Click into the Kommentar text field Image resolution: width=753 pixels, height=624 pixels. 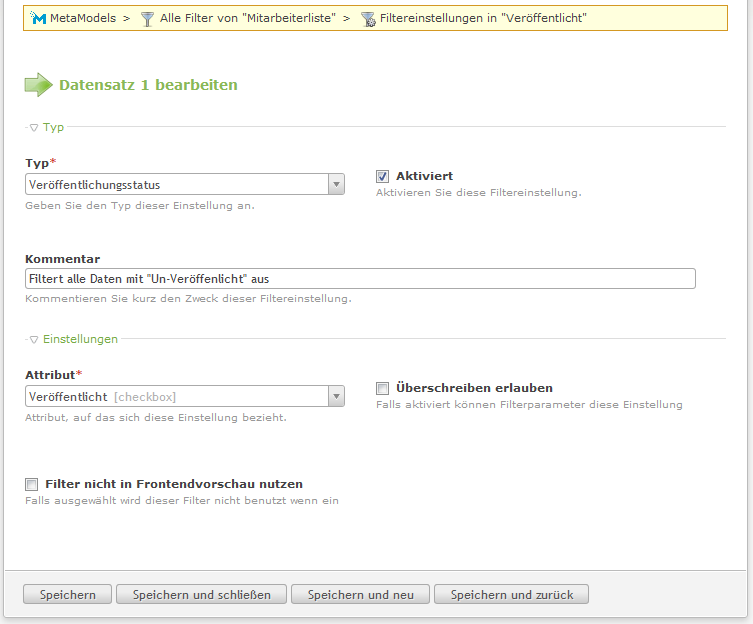point(360,279)
